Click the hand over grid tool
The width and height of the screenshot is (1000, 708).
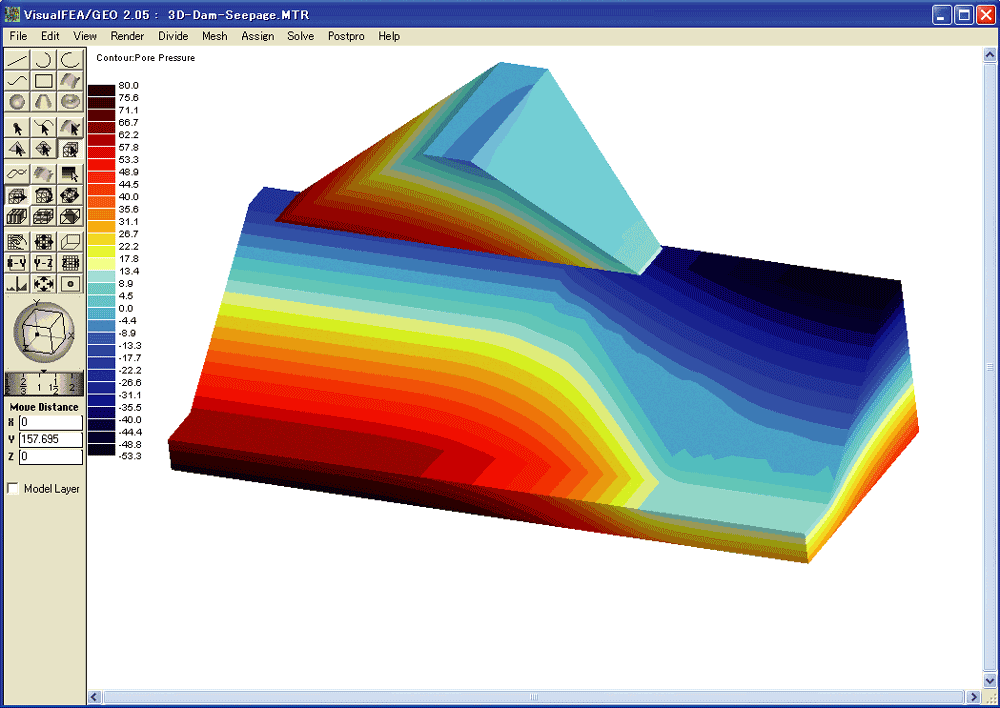[17, 242]
